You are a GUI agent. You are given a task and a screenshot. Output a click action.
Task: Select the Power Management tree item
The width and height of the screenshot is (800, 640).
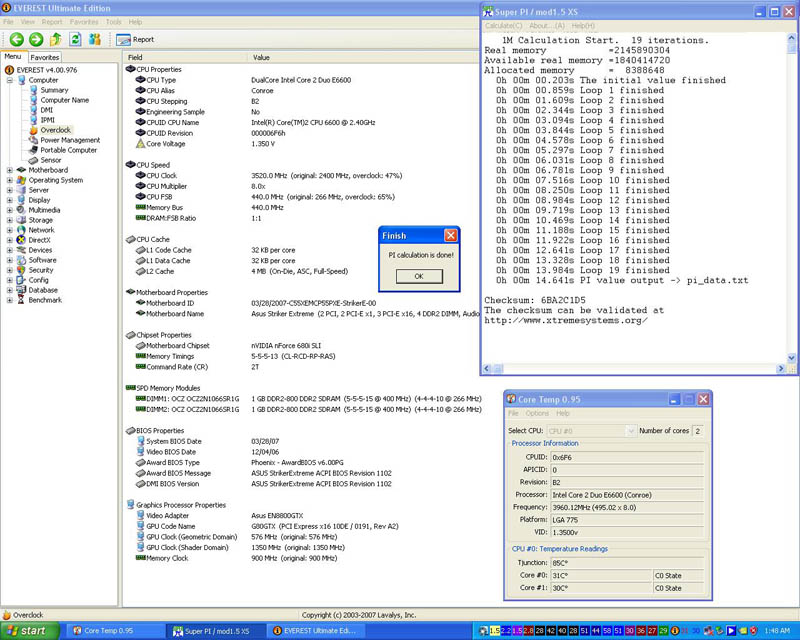(70, 140)
